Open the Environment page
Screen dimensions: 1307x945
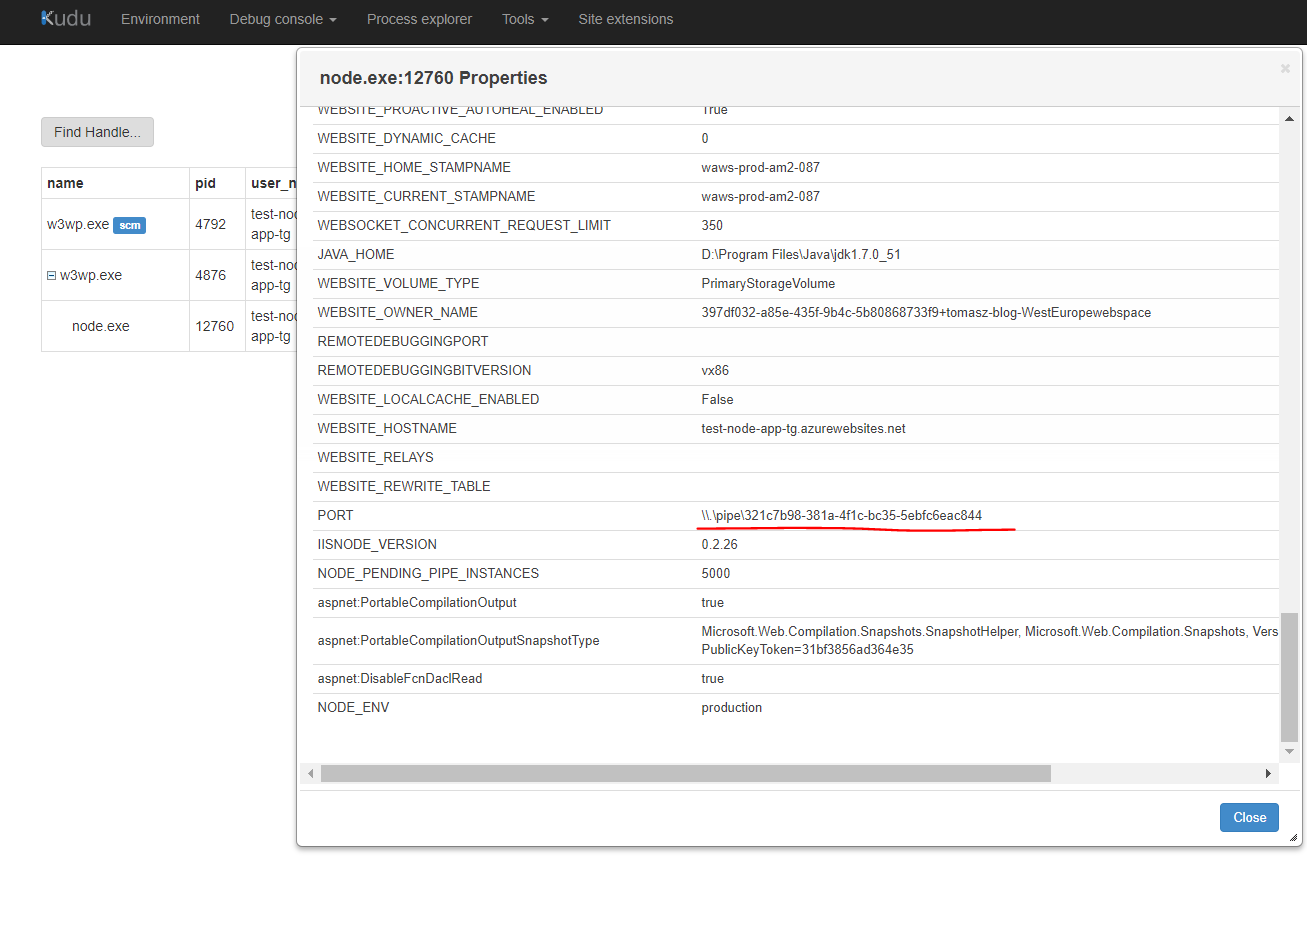(x=160, y=19)
